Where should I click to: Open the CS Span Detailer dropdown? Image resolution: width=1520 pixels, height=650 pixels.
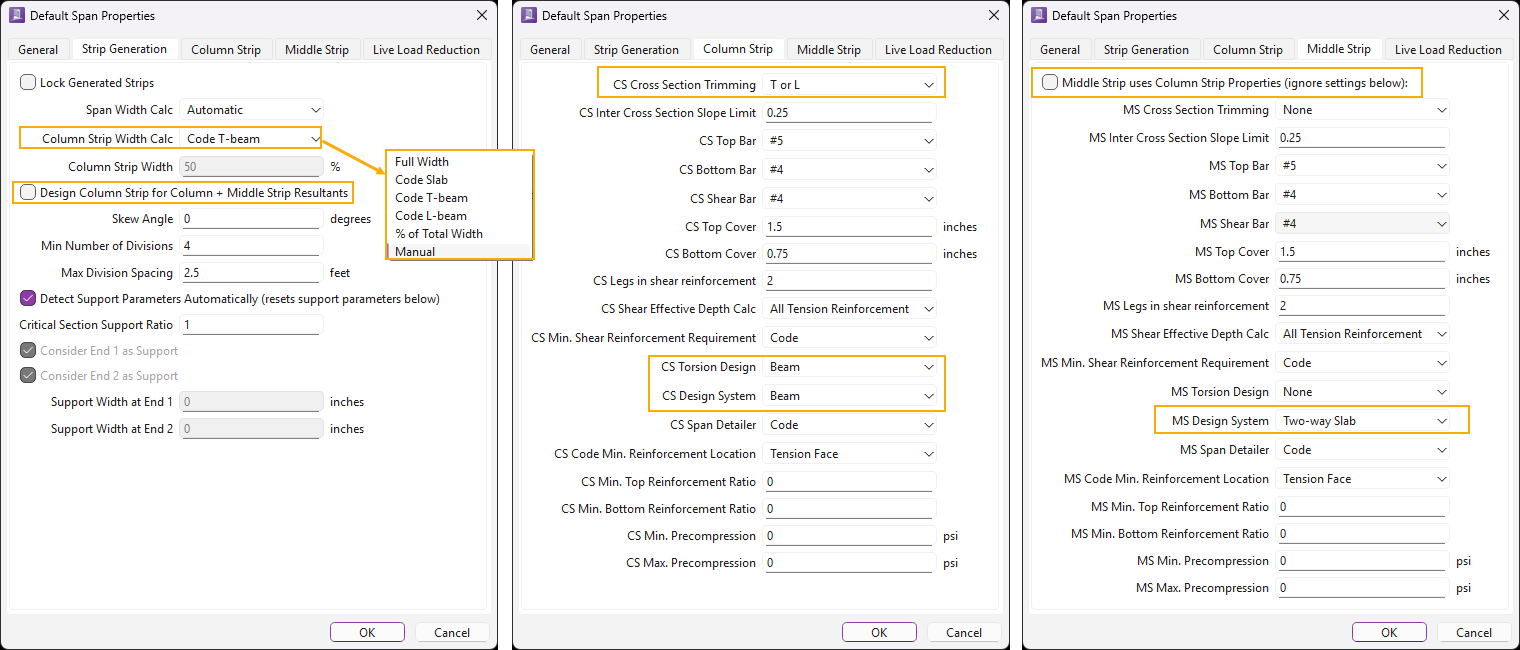849,425
